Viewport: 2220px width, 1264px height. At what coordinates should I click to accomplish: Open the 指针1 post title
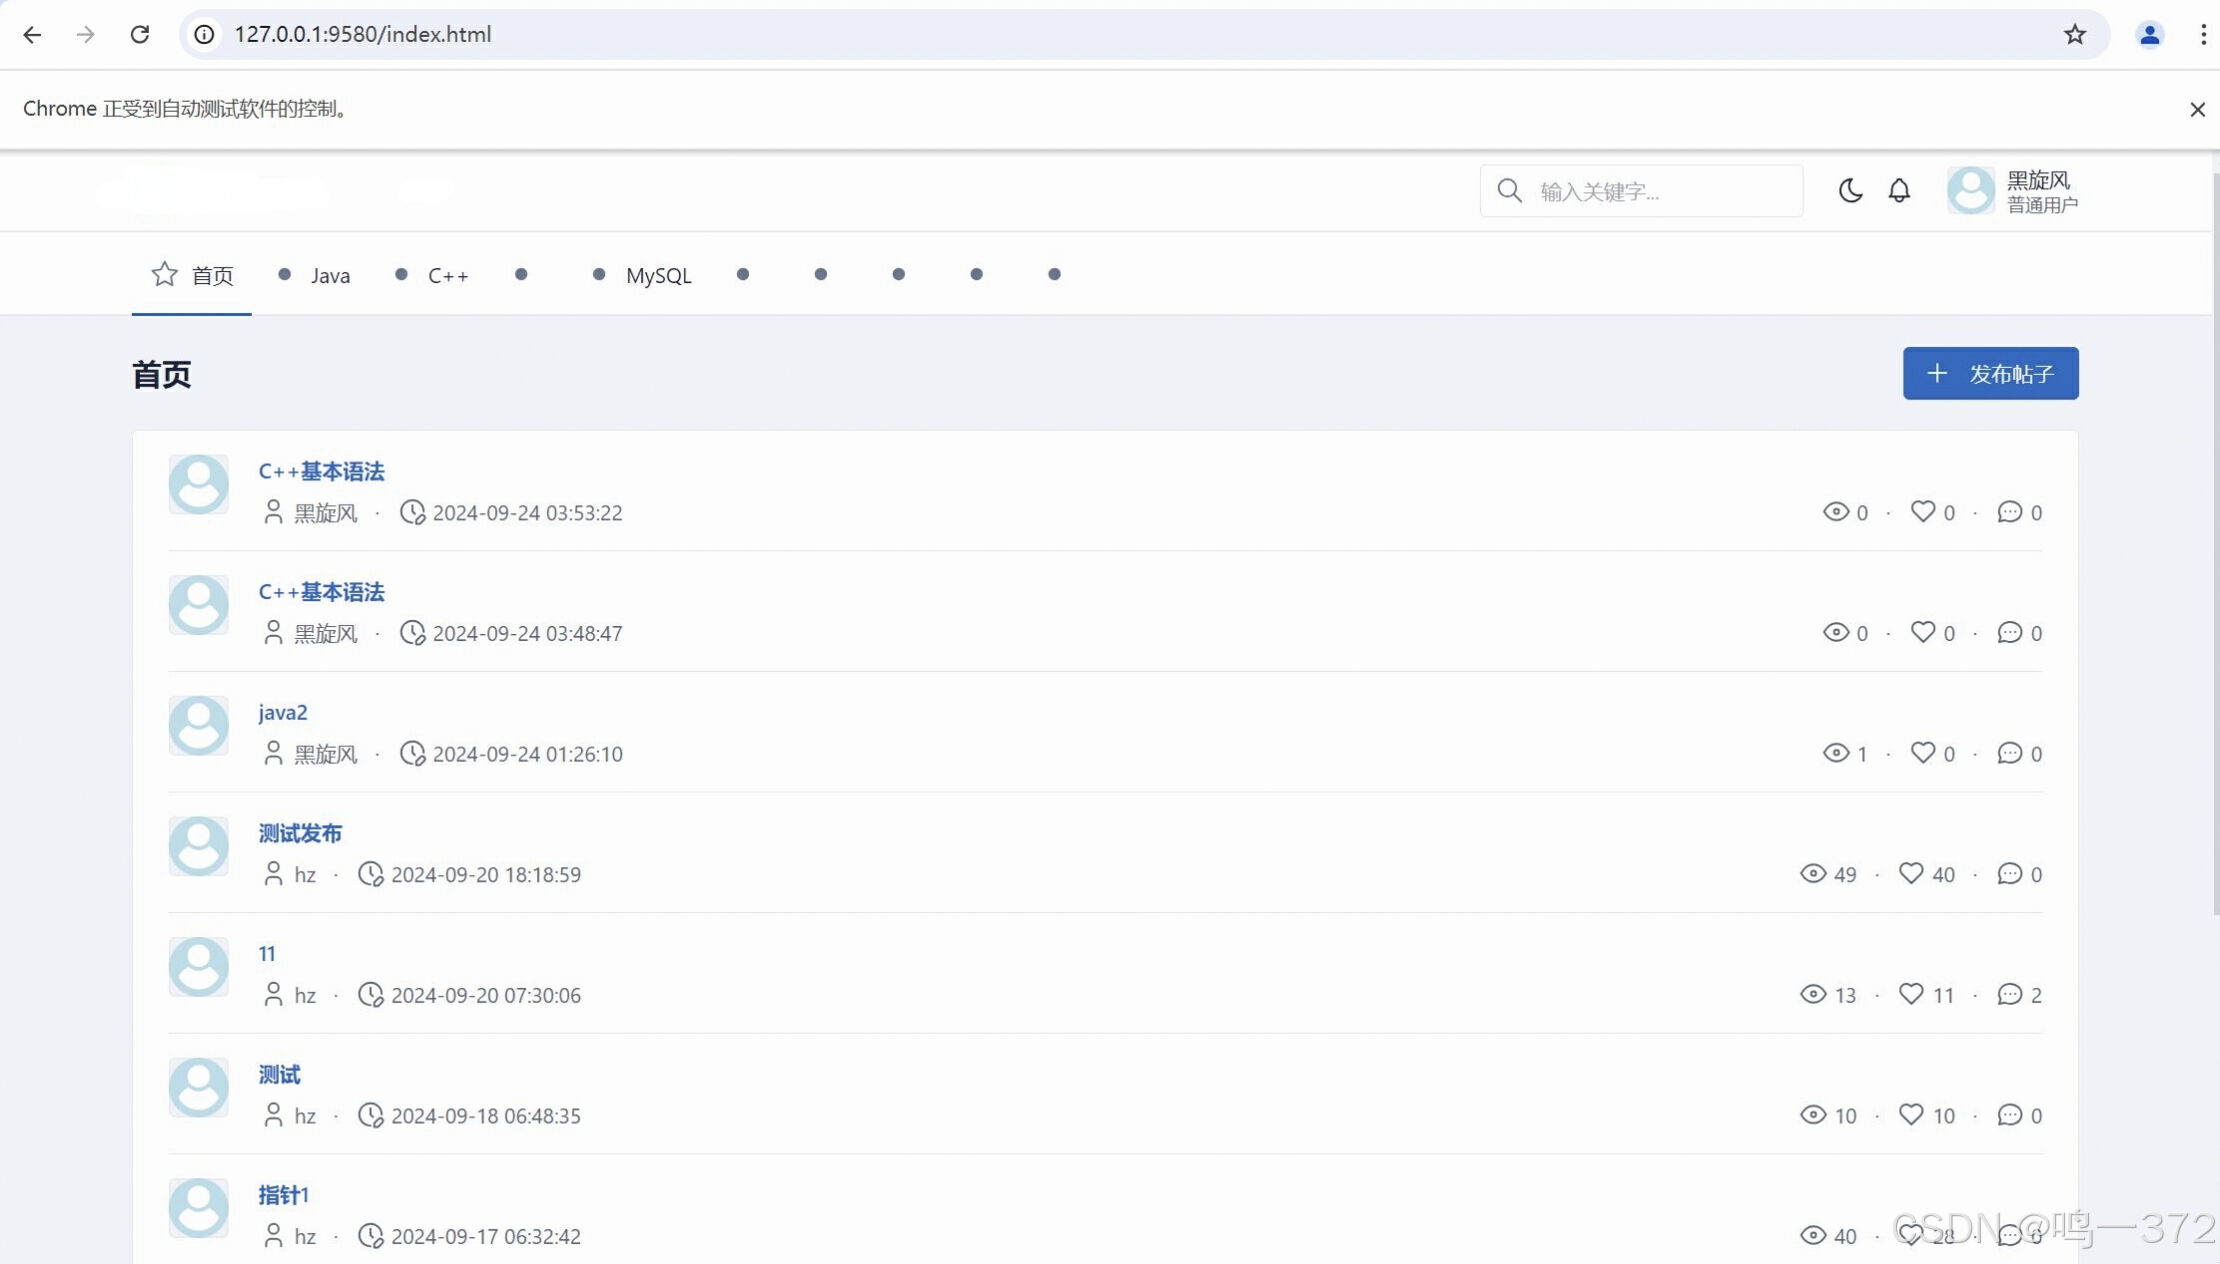click(283, 1195)
